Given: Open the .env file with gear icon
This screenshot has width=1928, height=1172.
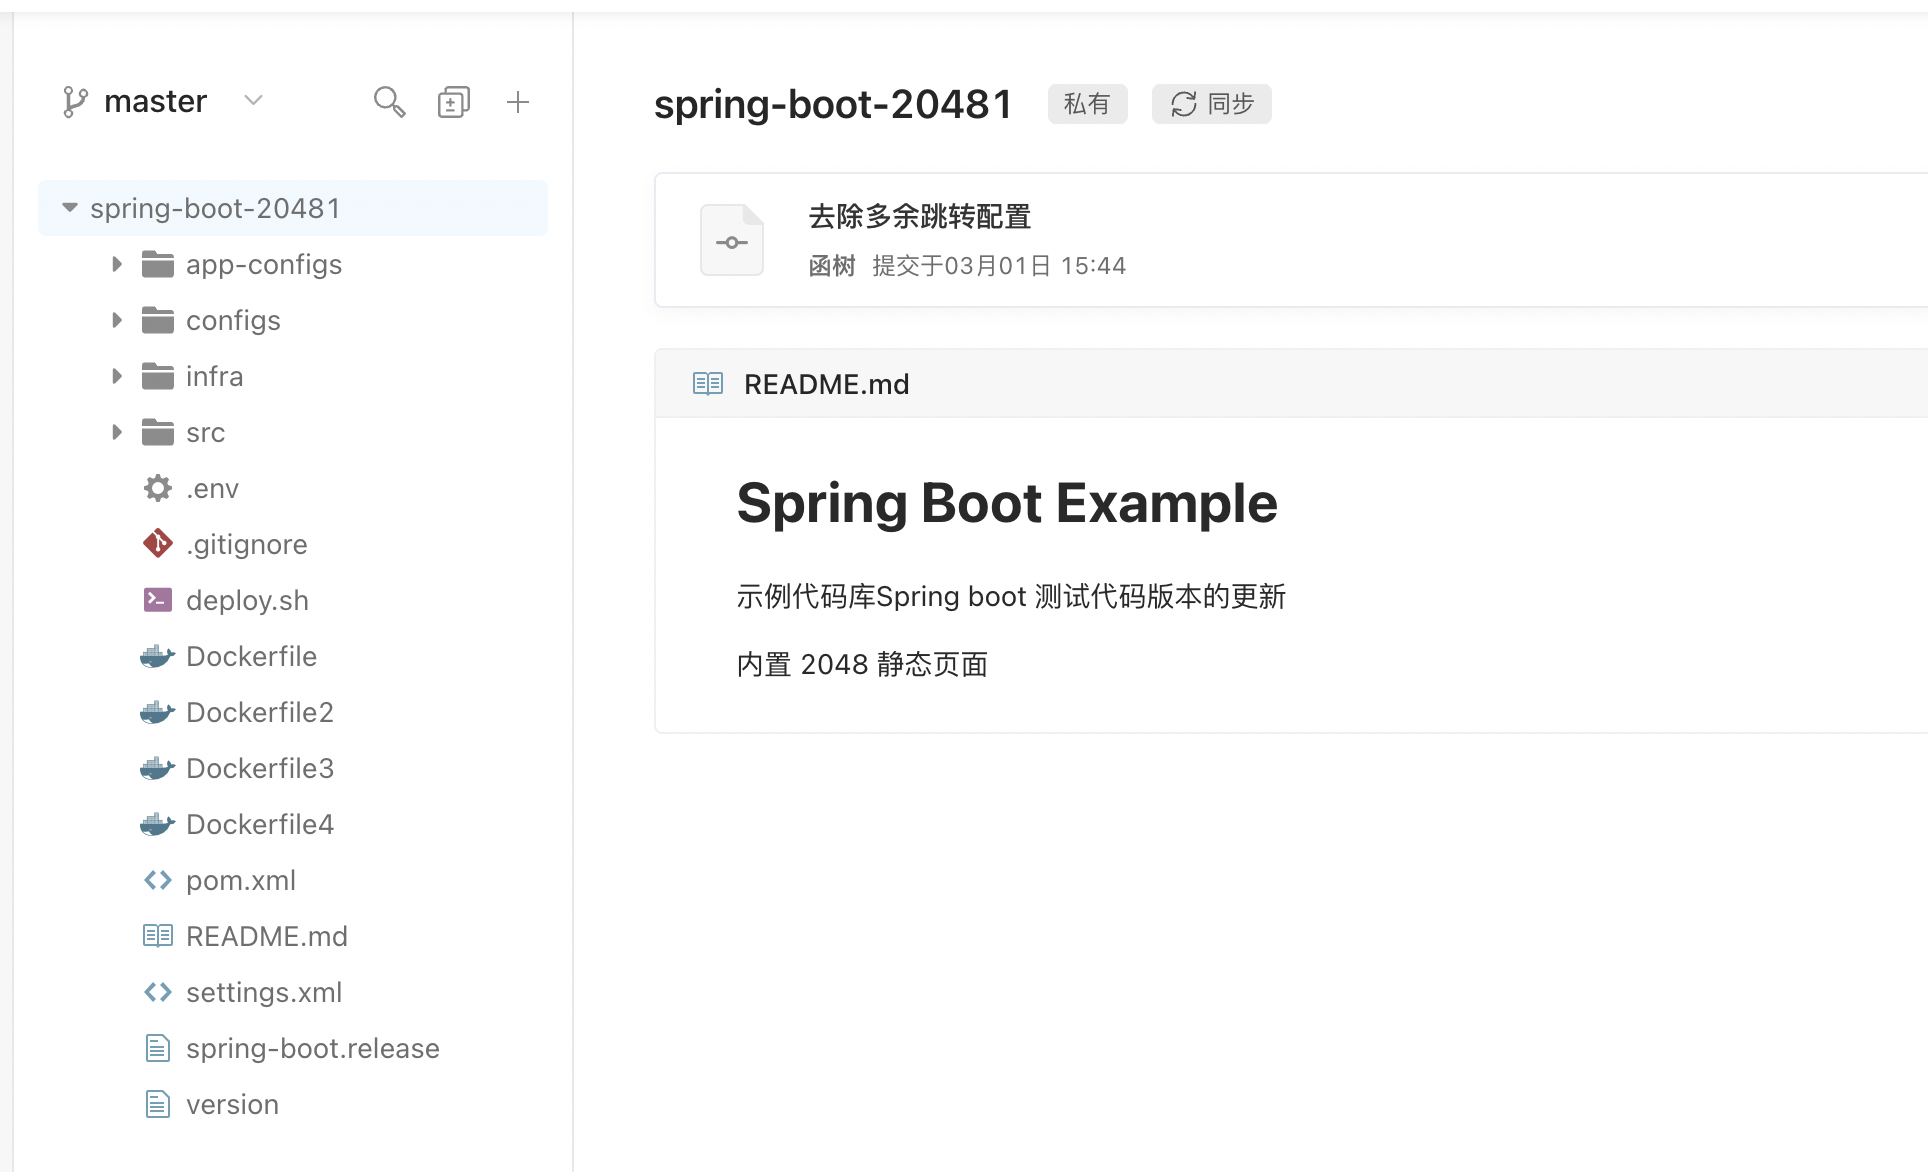Looking at the screenshot, I should coord(212,489).
